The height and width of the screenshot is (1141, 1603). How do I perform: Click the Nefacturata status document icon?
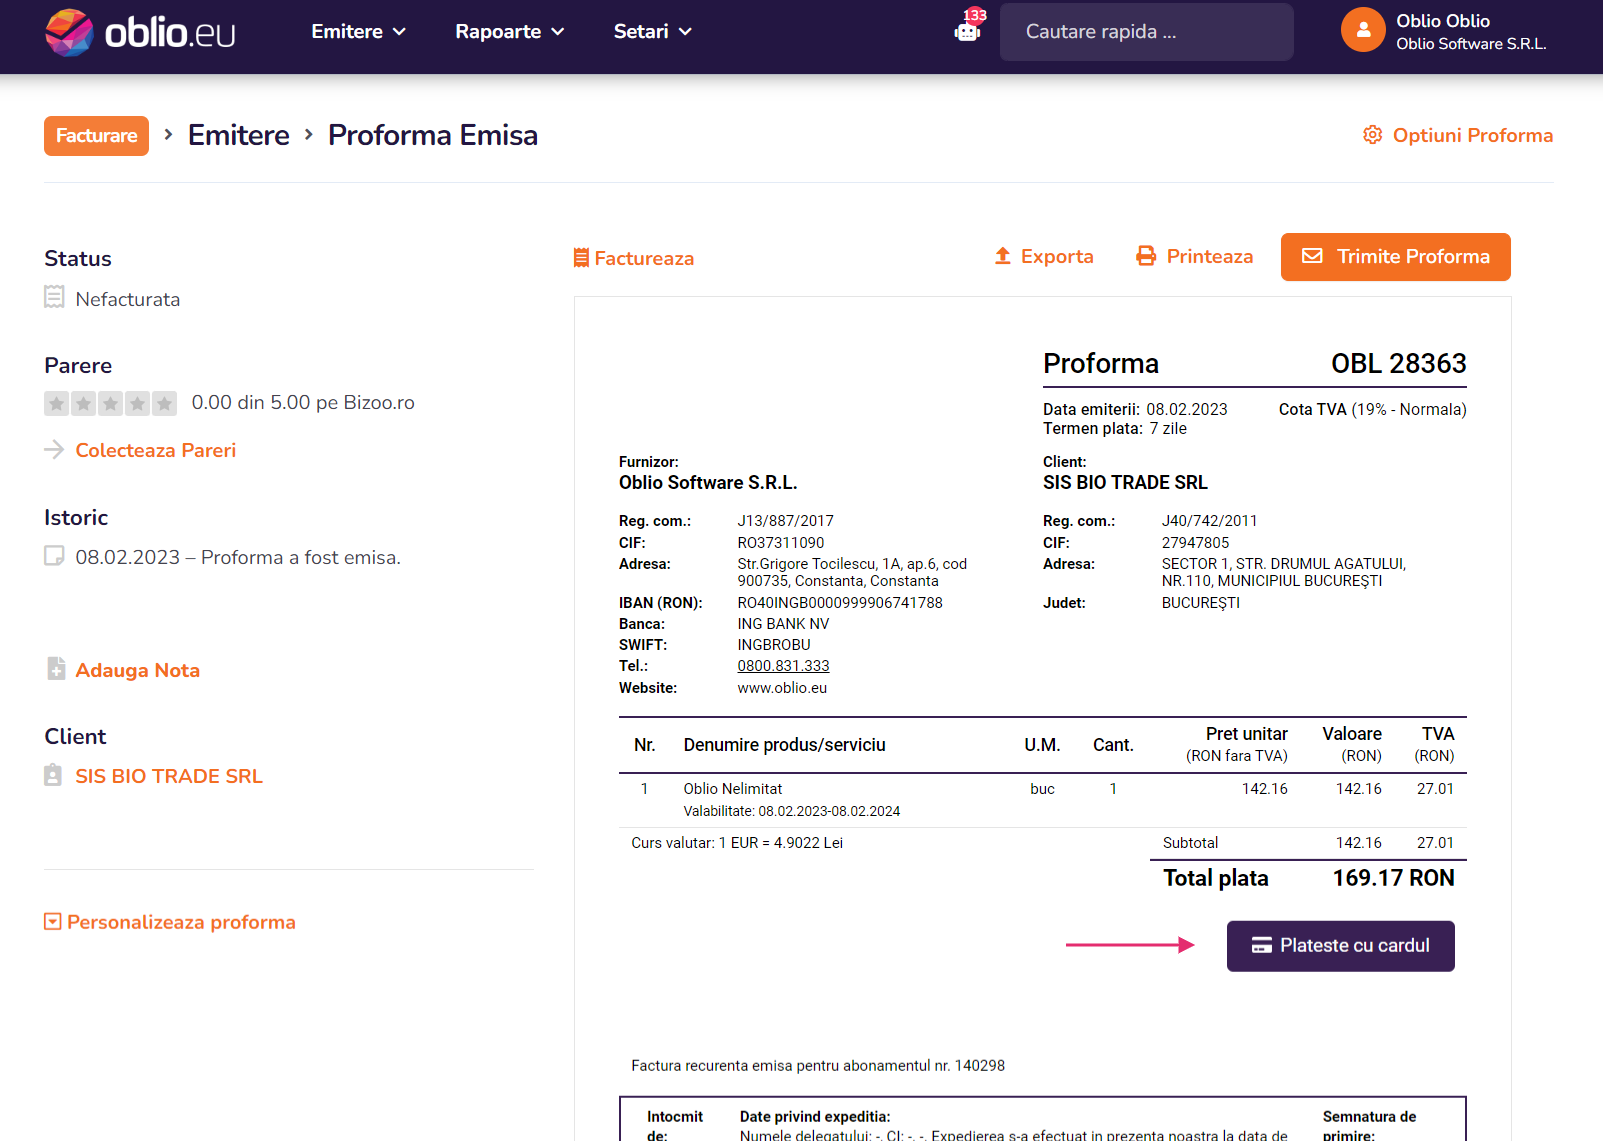pyautogui.click(x=54, y=297)
